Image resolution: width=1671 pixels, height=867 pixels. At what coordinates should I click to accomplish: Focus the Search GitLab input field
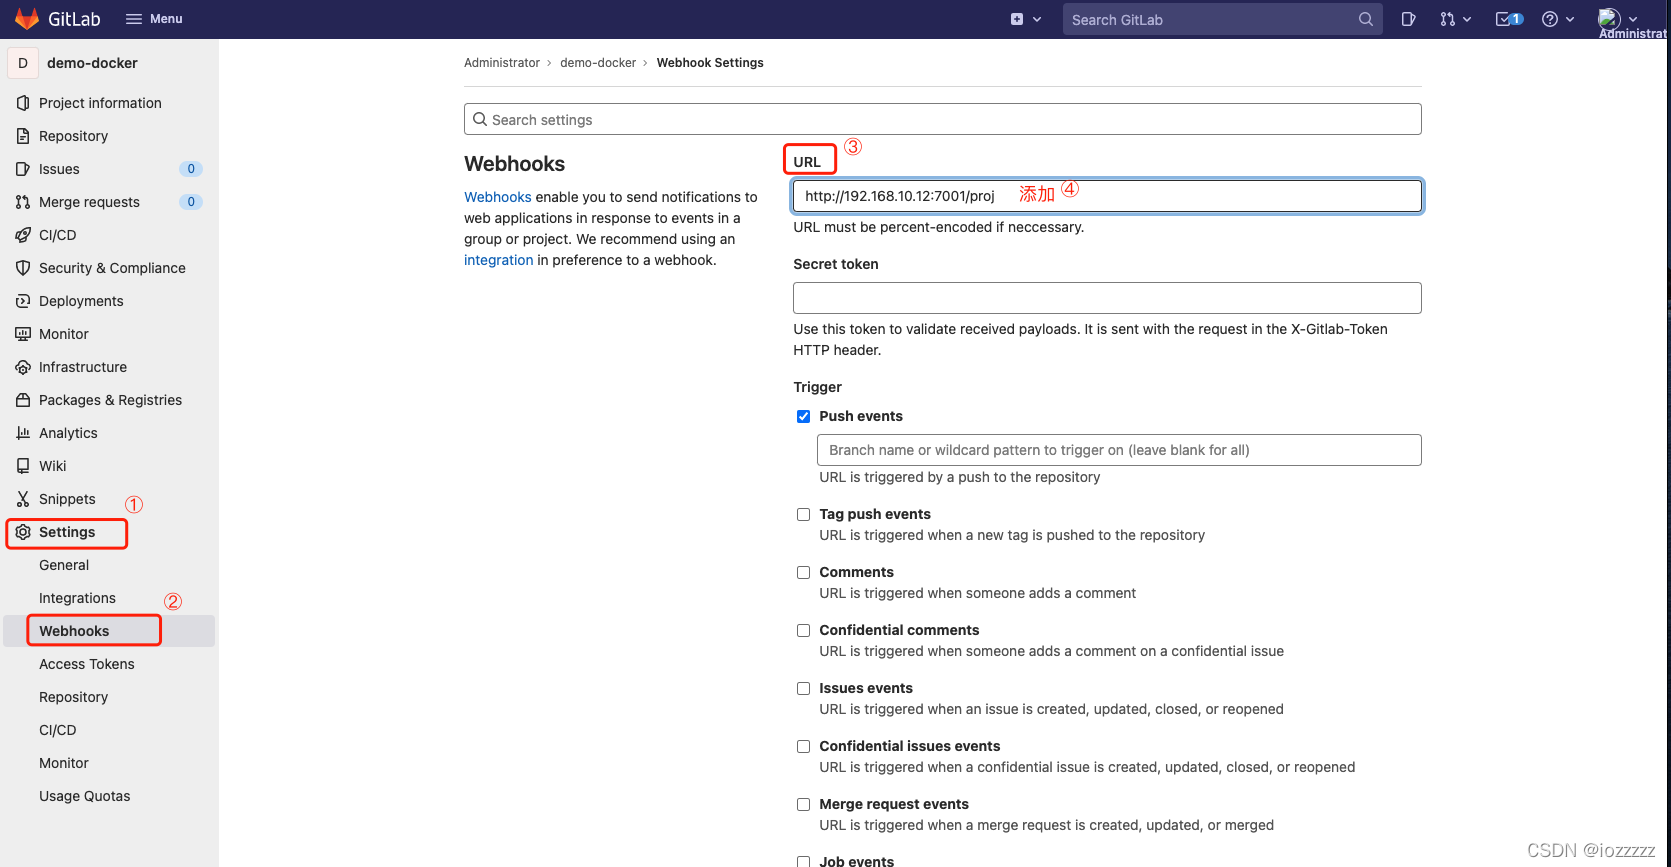click(x=1222, y=19)
